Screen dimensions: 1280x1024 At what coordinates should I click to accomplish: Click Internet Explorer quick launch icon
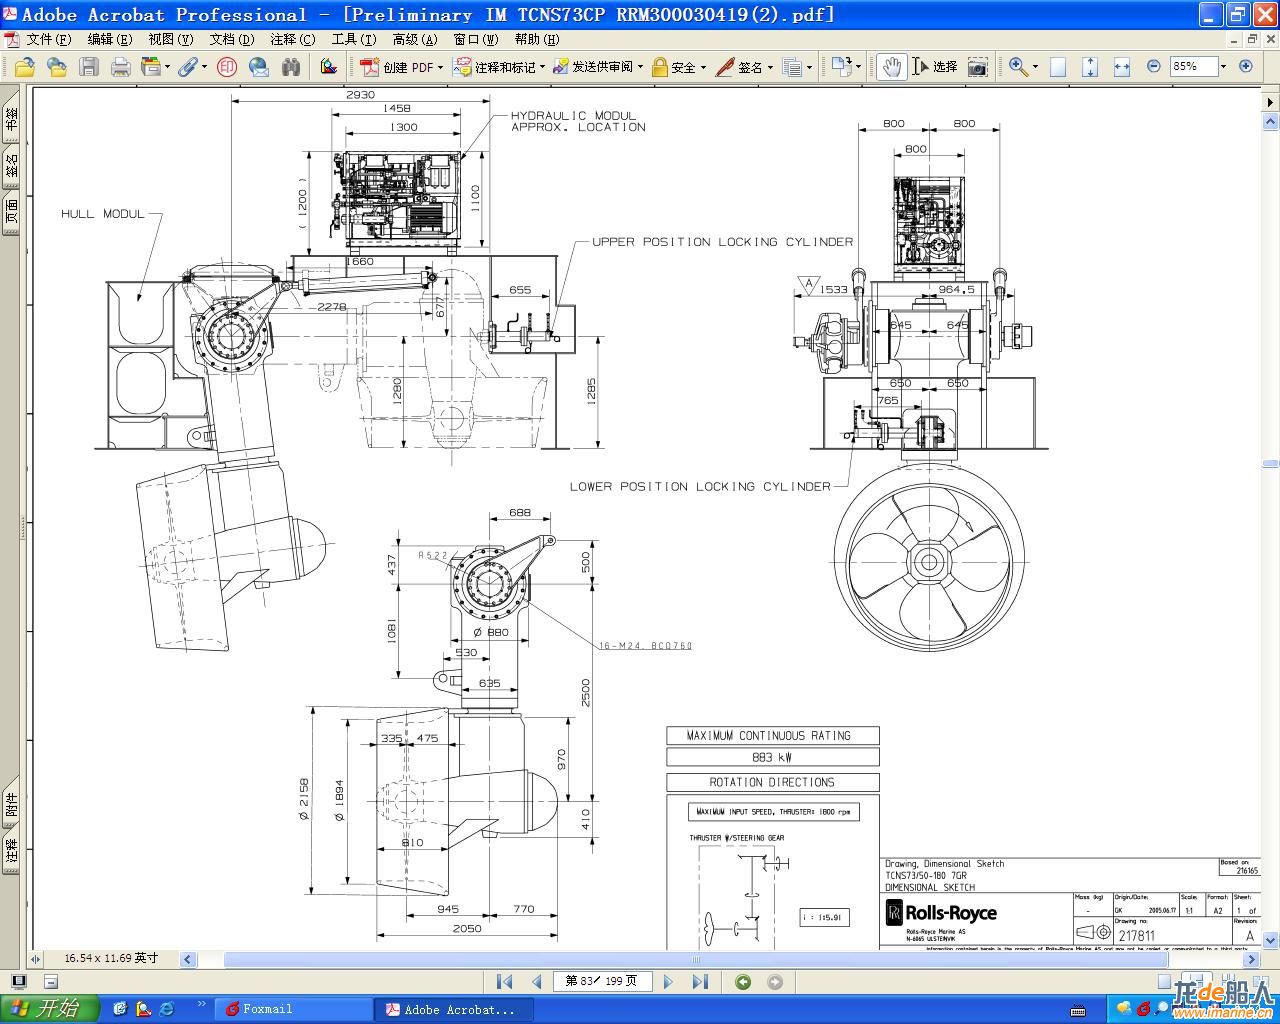(166, 1009)
